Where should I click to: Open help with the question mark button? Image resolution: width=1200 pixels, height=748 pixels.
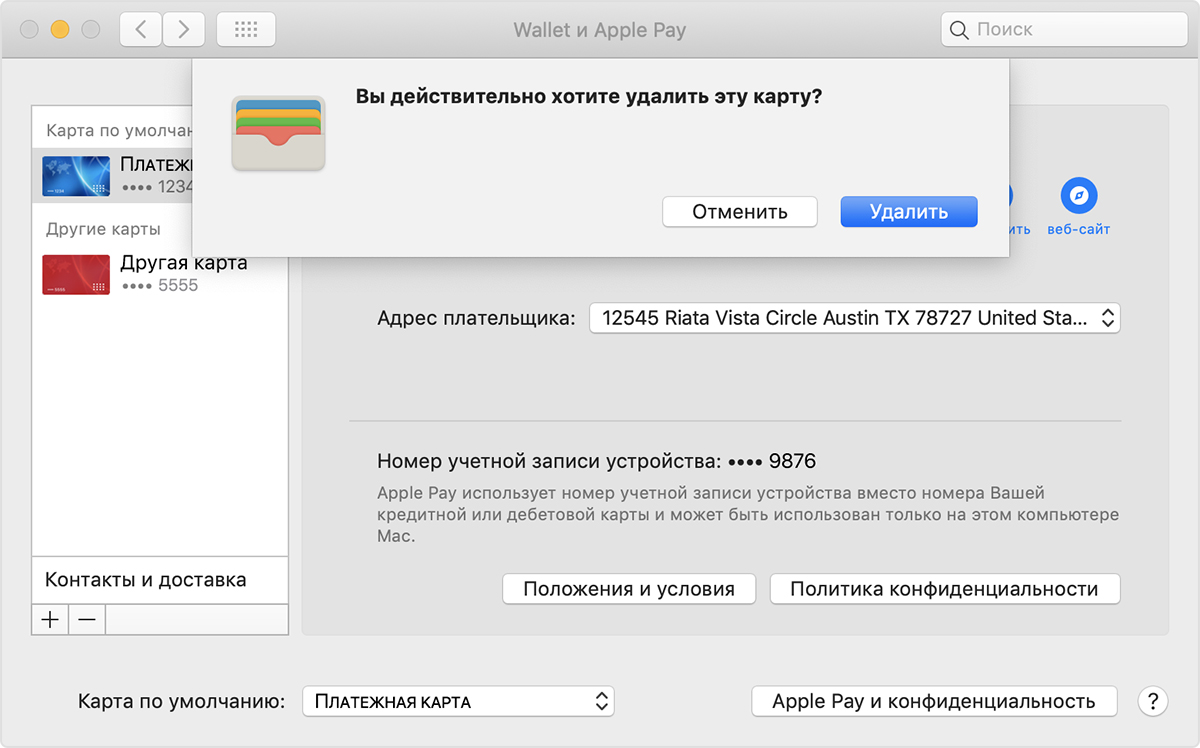point(1153,701)
